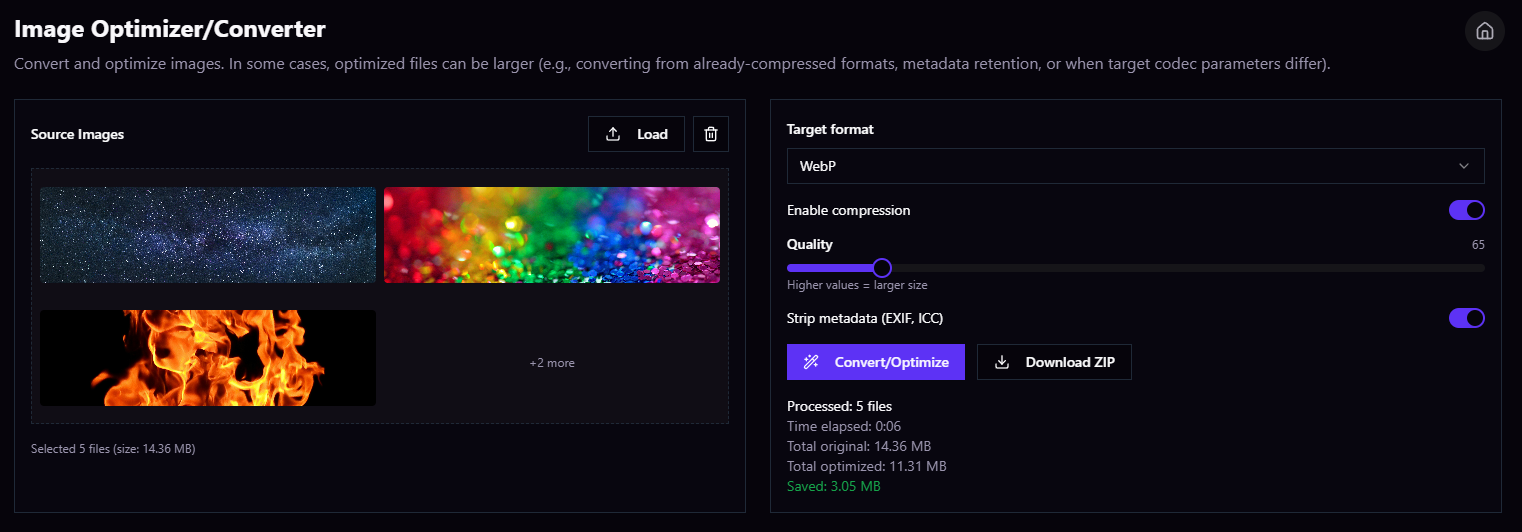Click the 'Time elapsed: 0:06' line
The image size is (1522, 532).
click(844, 426)
